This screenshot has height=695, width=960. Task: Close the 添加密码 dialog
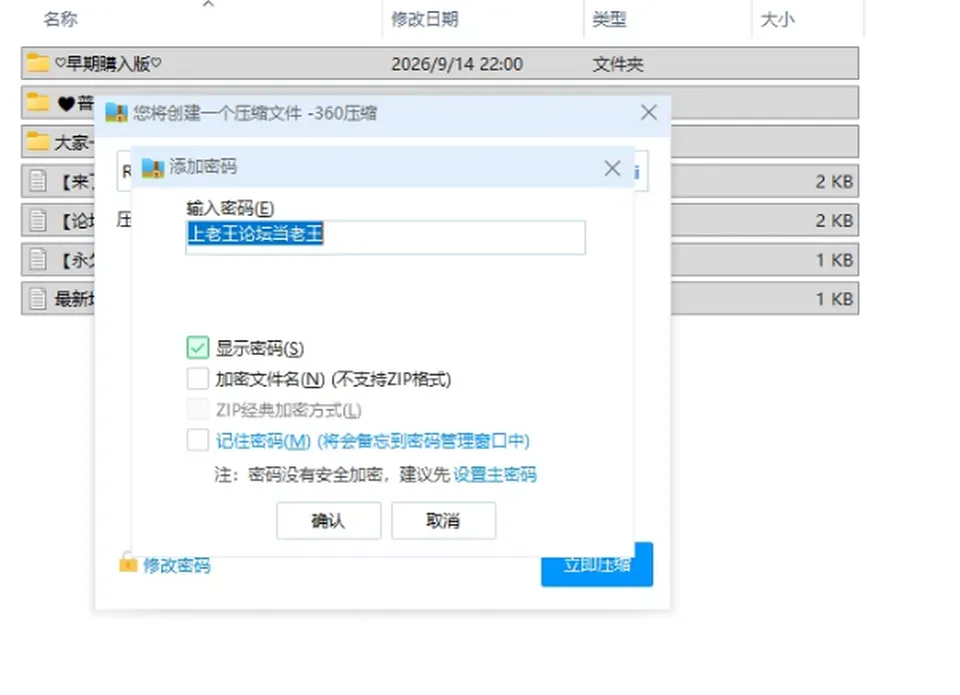tap(612, 168)
